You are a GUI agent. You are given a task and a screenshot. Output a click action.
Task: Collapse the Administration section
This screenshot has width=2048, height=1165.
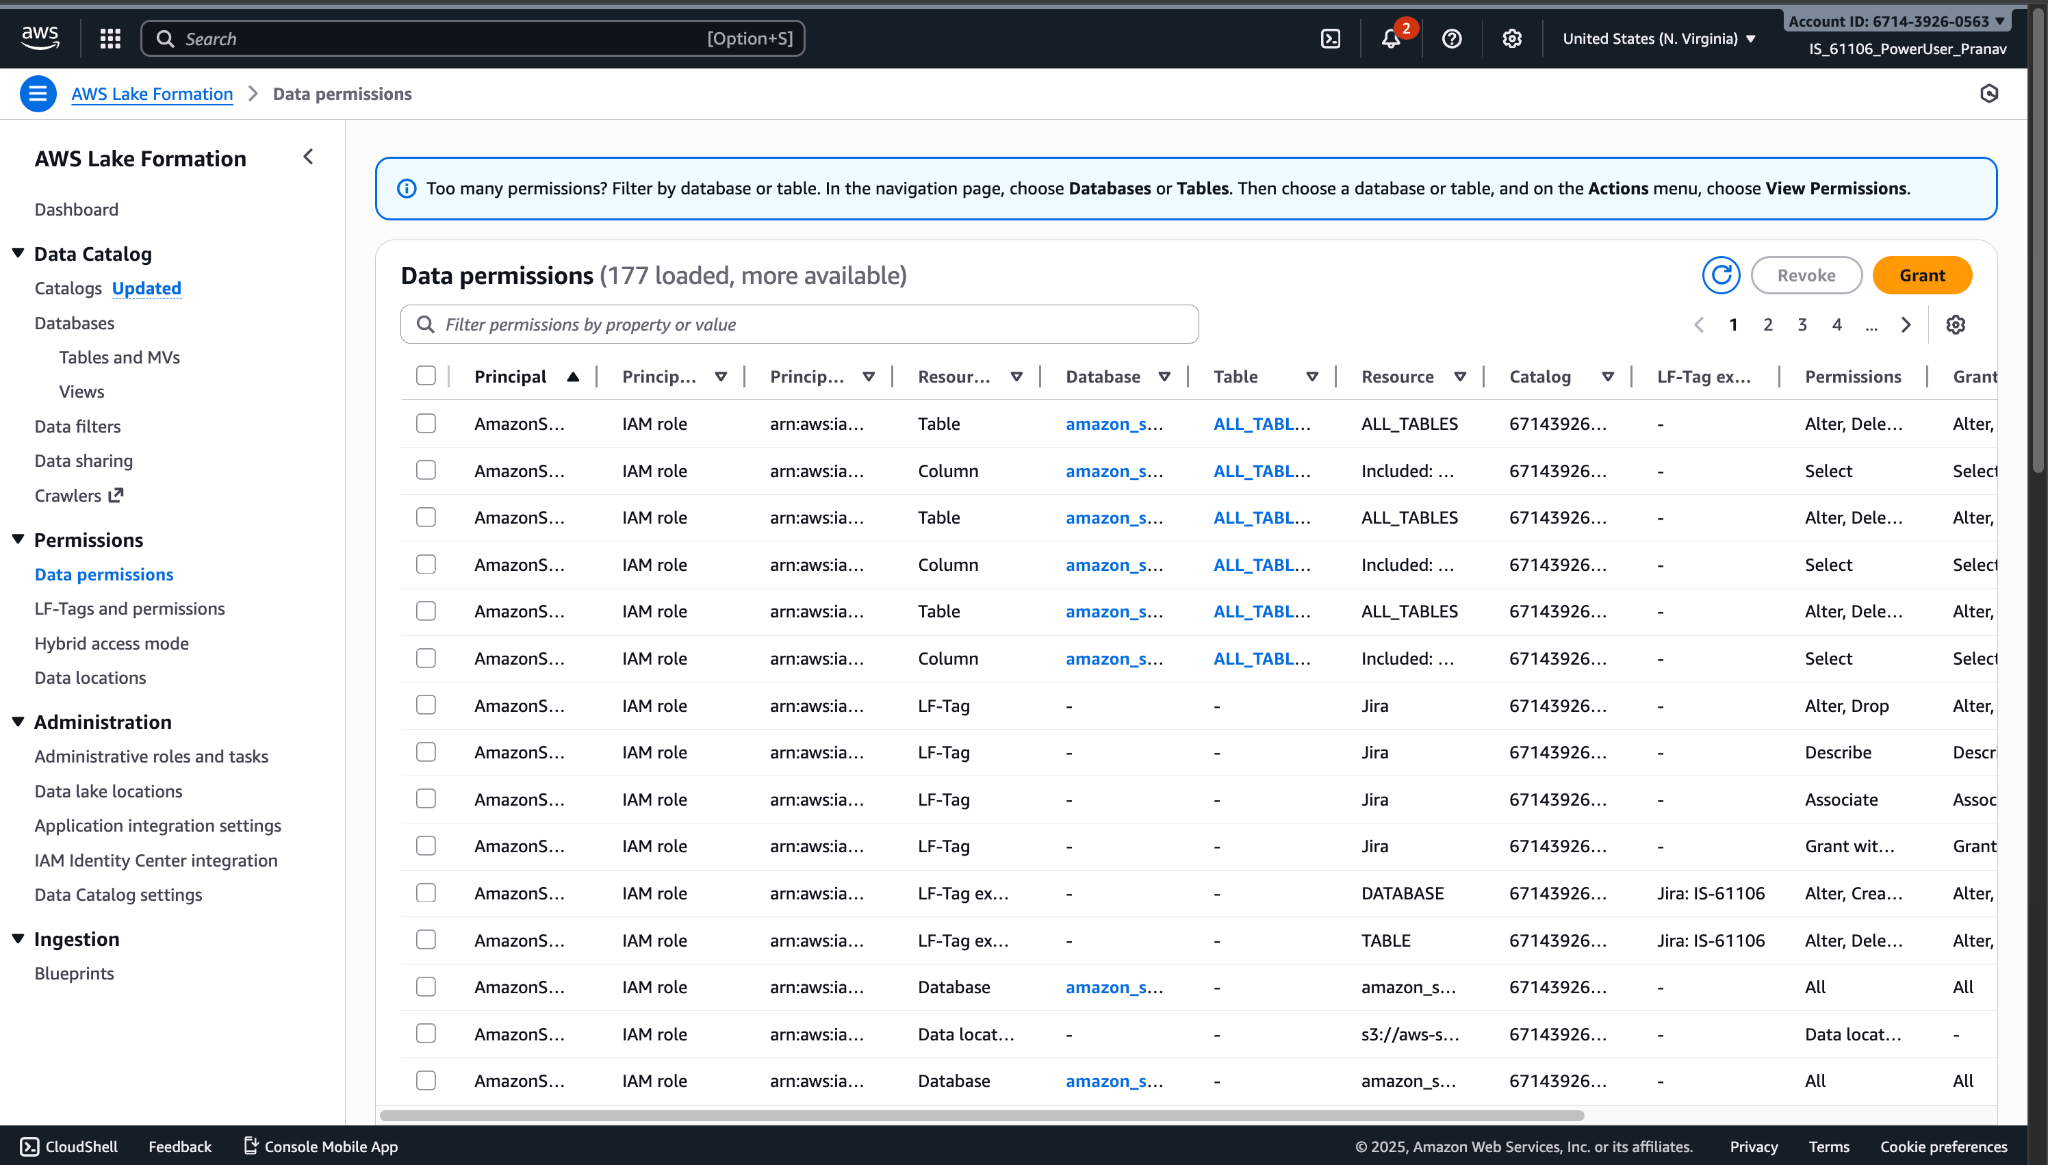point(18,721)
